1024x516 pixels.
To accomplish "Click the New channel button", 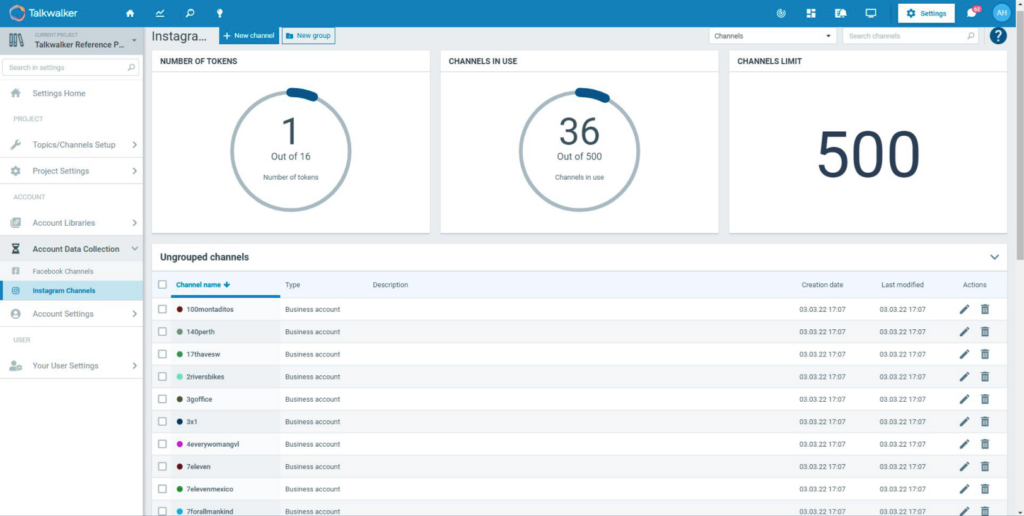I will click(249, 36).
